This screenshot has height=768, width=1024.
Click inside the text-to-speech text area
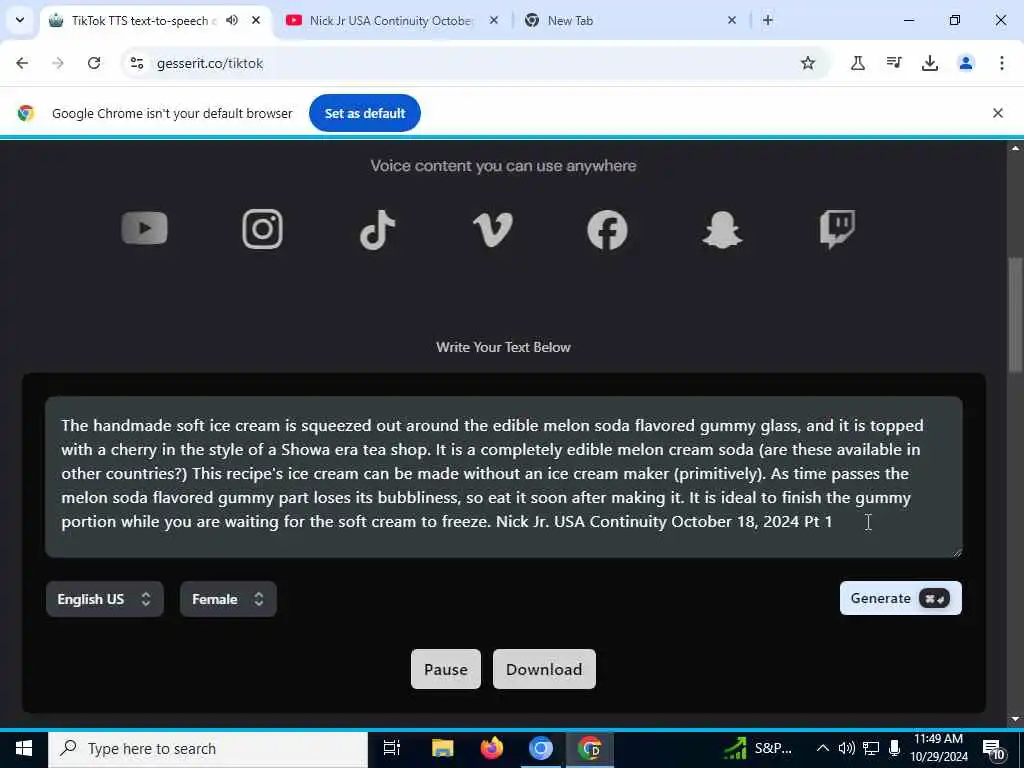click(504, 477)
